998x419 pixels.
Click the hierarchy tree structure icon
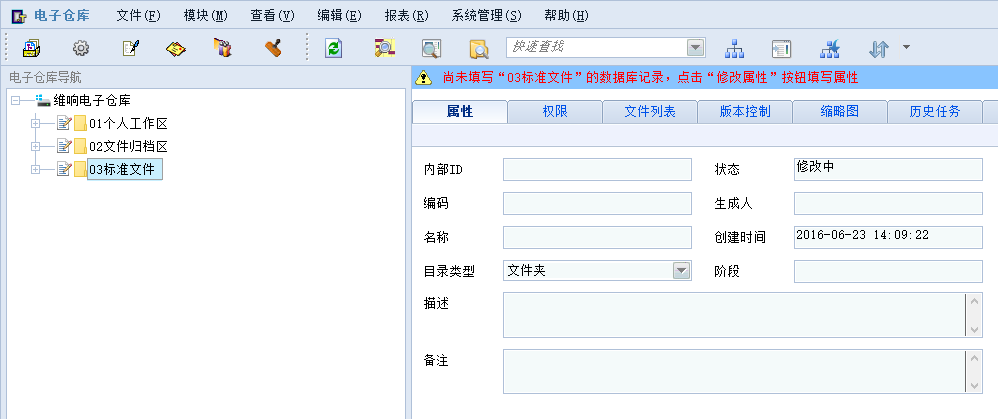[x=735, y=48]
